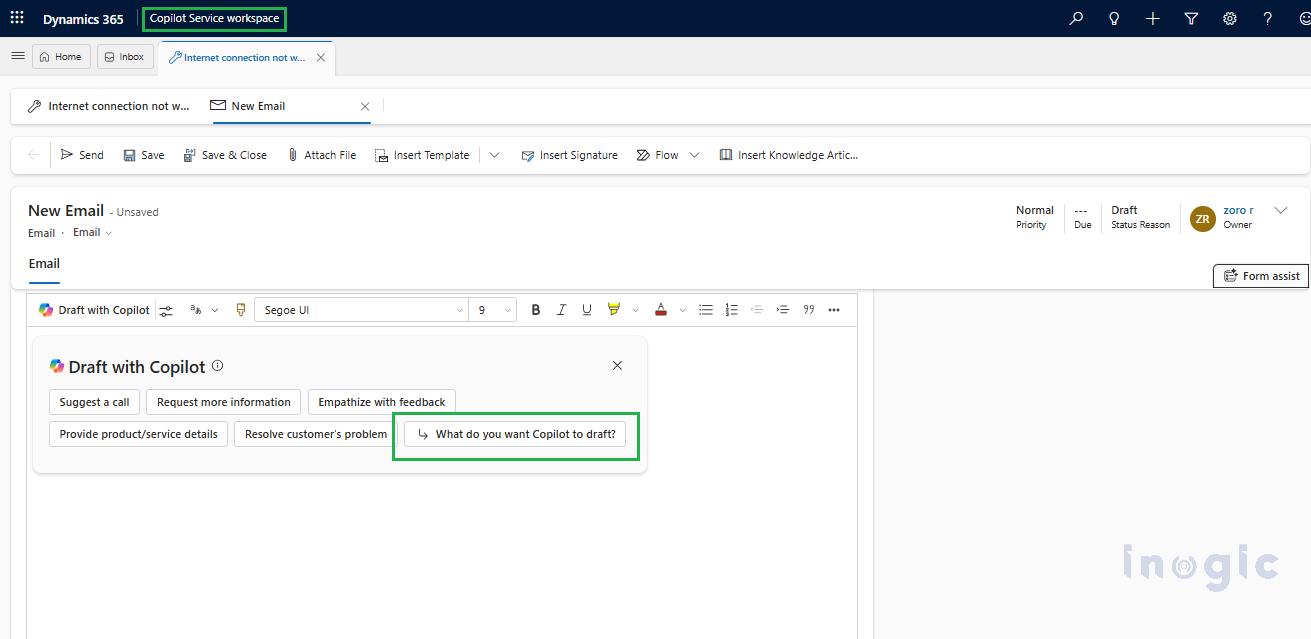Image resolution: width=1311 pixels, height=639 pixels.
Task: Open Dynamics 365 settings gear
Action: [1229, 17]
